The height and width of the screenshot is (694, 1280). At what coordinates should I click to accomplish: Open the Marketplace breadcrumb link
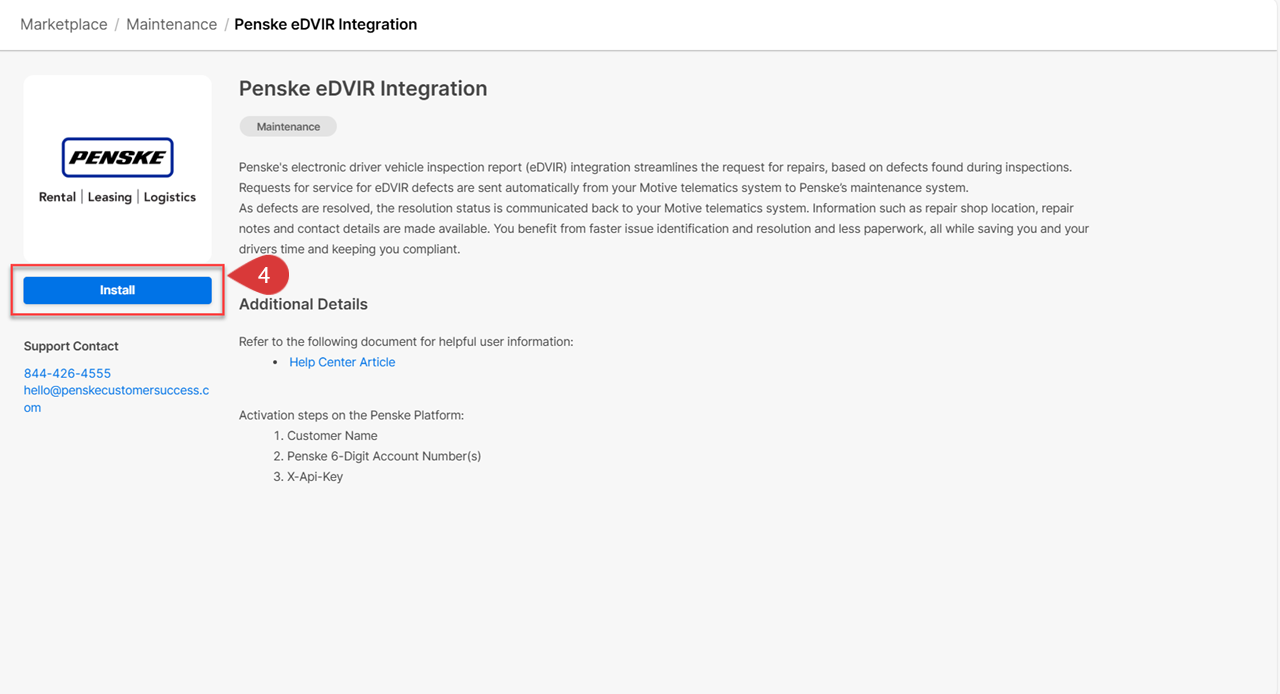click(64, 24)
